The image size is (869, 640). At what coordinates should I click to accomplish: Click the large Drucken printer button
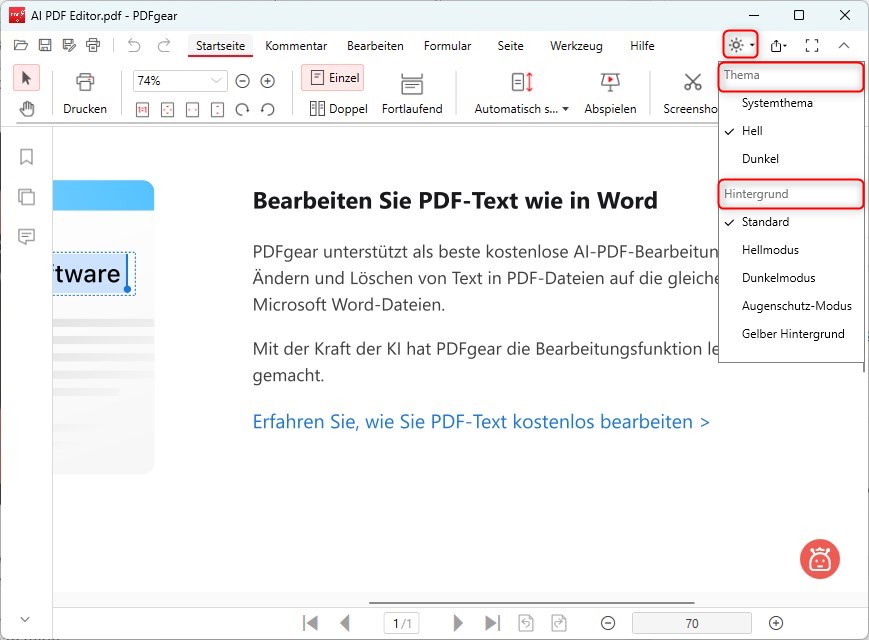click(85, 93)
